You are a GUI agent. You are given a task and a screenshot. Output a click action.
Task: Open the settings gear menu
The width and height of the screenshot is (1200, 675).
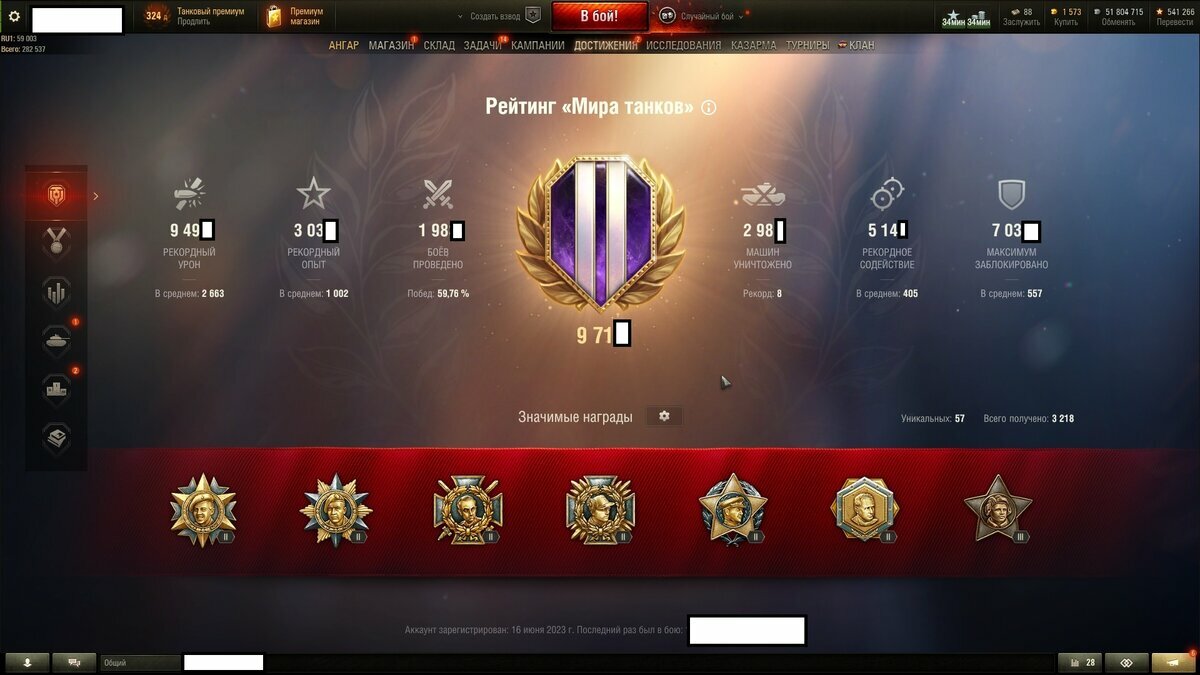pos(14,16)
